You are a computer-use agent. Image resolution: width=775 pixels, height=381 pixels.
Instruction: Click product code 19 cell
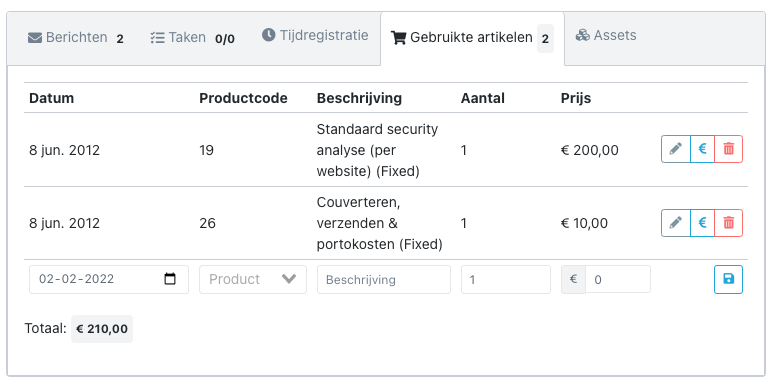click(x=207, y=150)
